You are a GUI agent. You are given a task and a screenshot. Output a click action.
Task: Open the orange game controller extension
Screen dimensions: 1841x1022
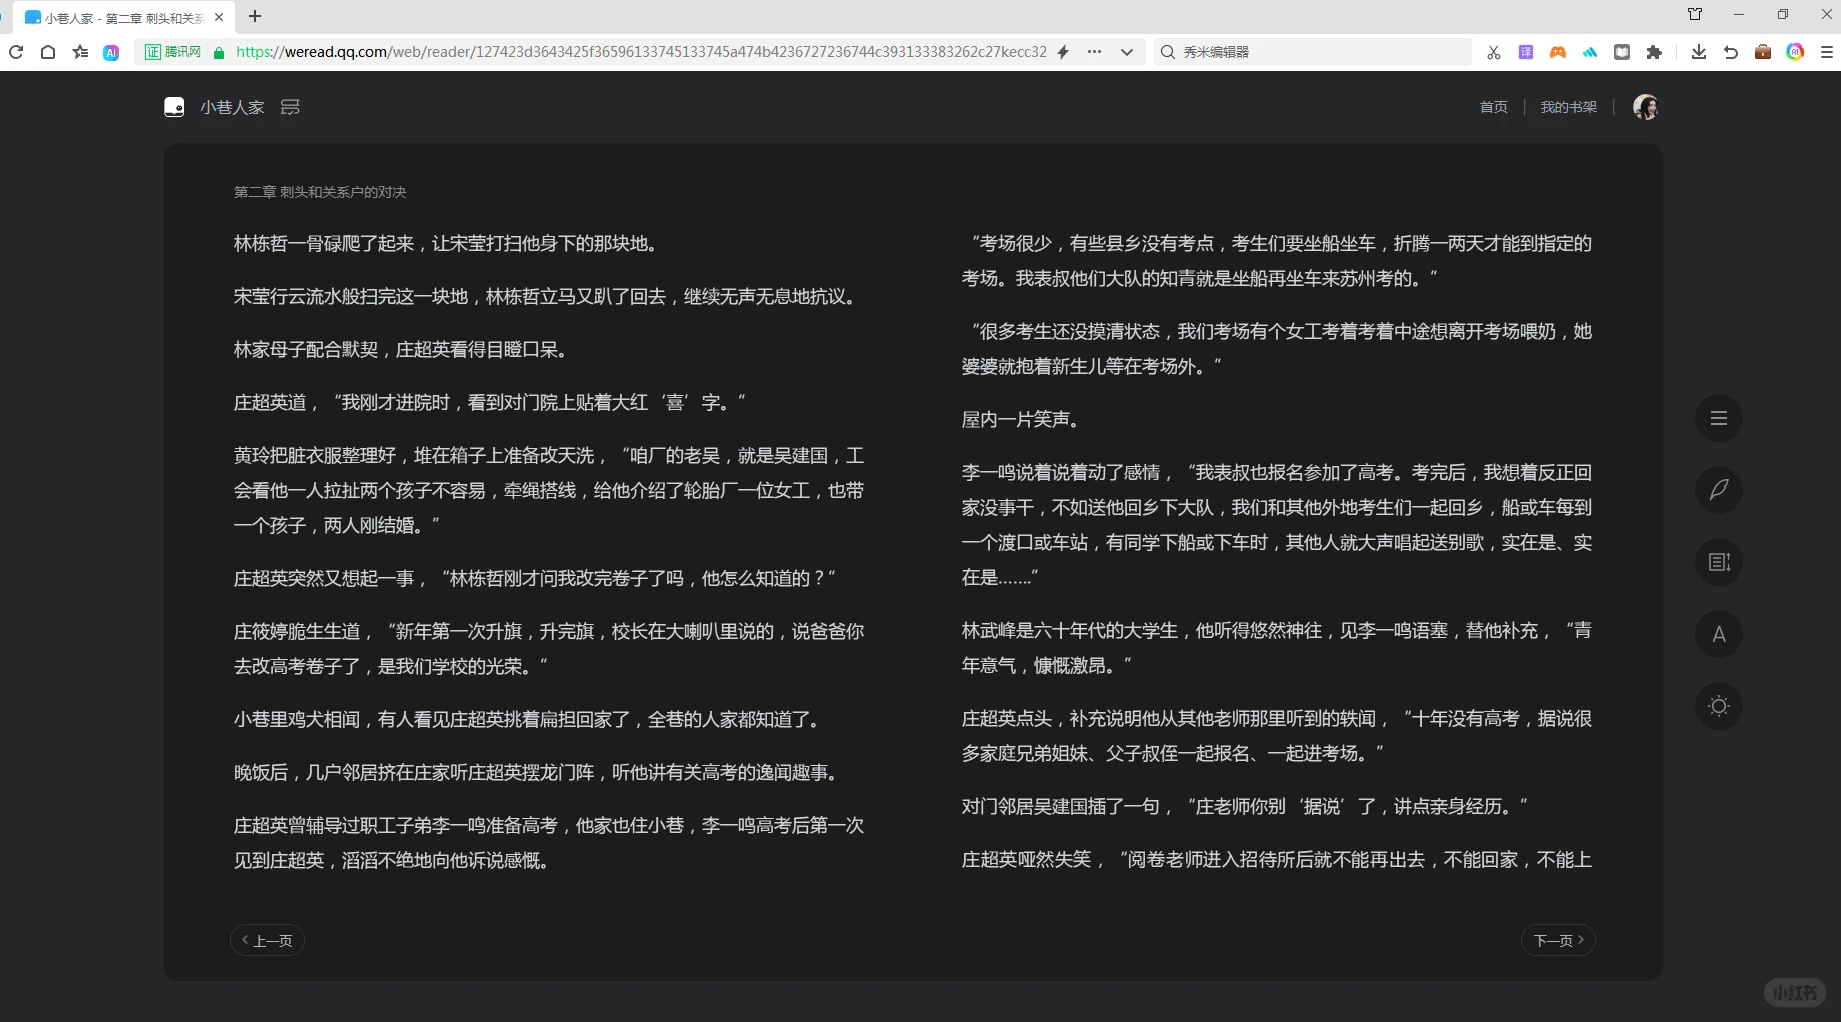pos(1558,52)
